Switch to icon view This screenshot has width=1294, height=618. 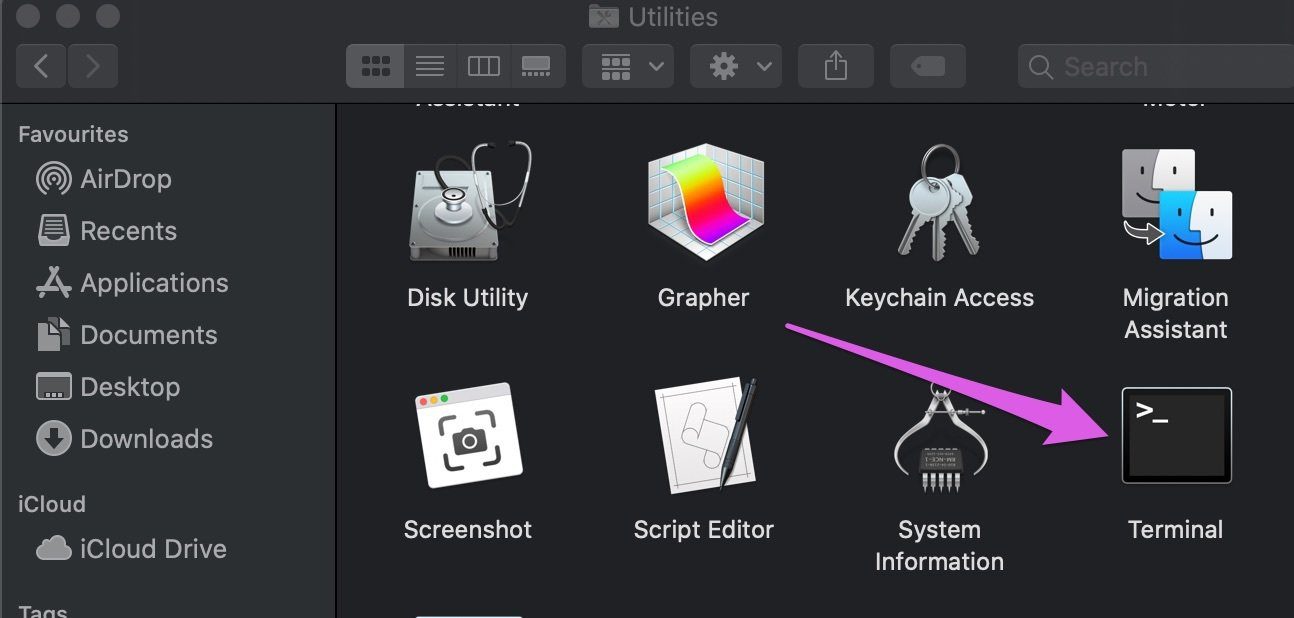[x=375, y=66]
